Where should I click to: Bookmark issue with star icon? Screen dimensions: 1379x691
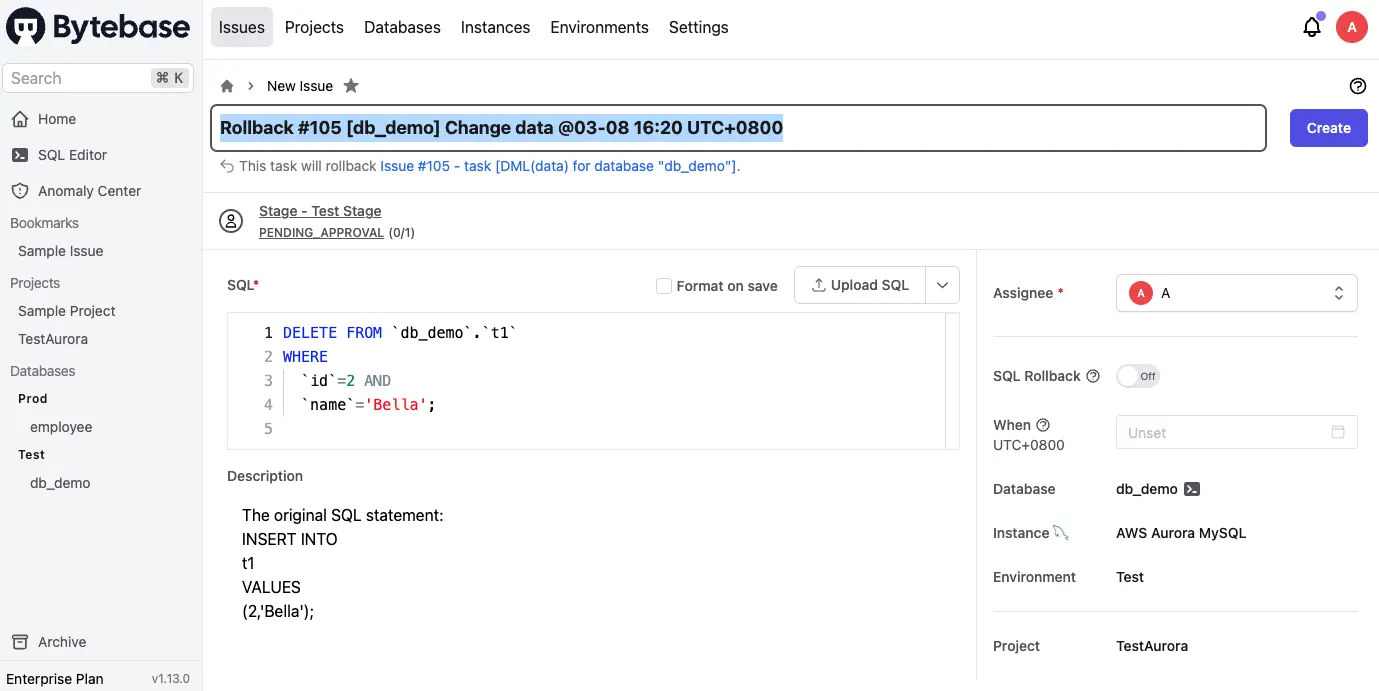[351, 86]
